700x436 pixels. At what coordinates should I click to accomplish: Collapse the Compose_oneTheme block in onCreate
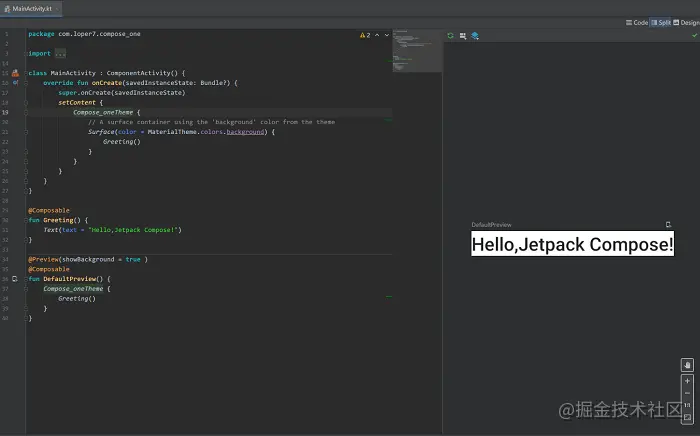(26, 112)
